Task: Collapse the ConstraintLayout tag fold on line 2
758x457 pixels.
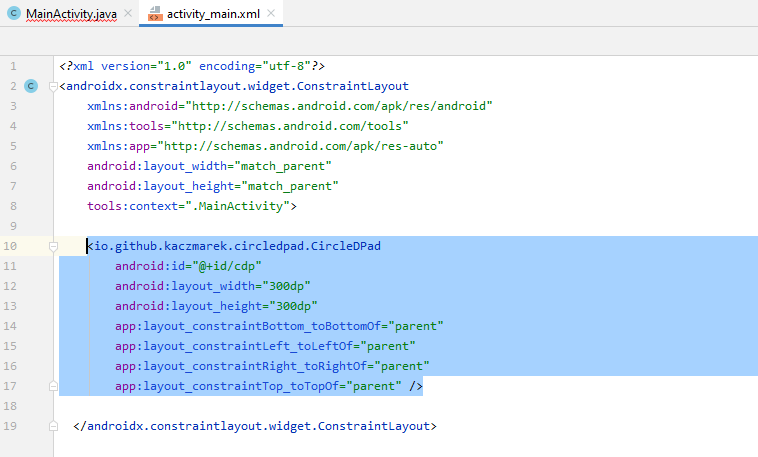Action: (53, 87)
